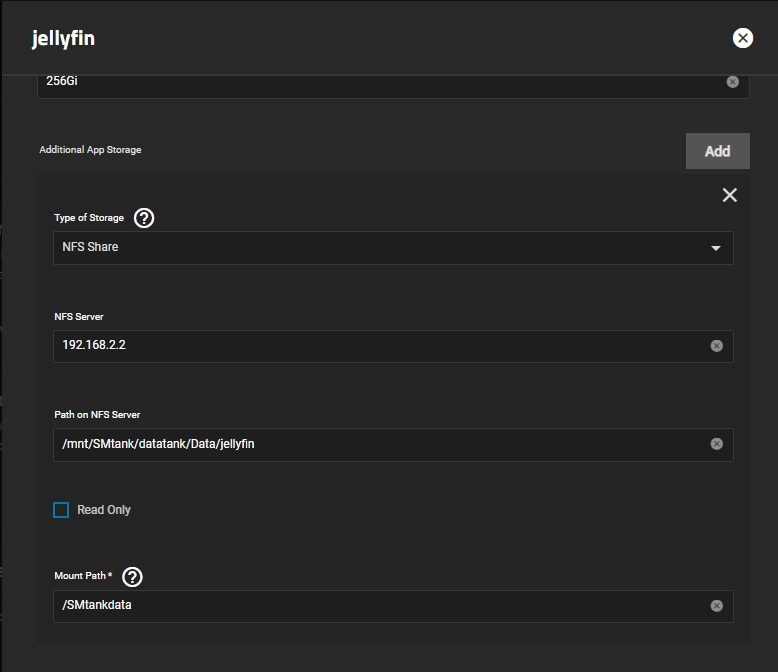Open the Type of Storage dropdown
The width and height of the screenshot is (778, 672).
click(x=393, y=248)
